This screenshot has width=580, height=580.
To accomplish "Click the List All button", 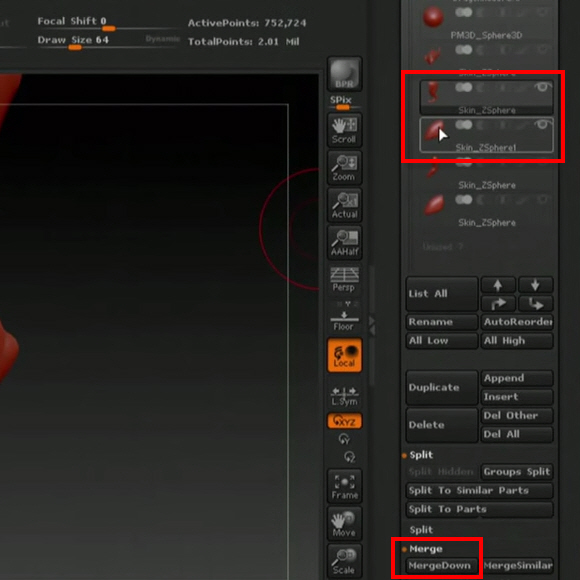I will coord(442,294).
